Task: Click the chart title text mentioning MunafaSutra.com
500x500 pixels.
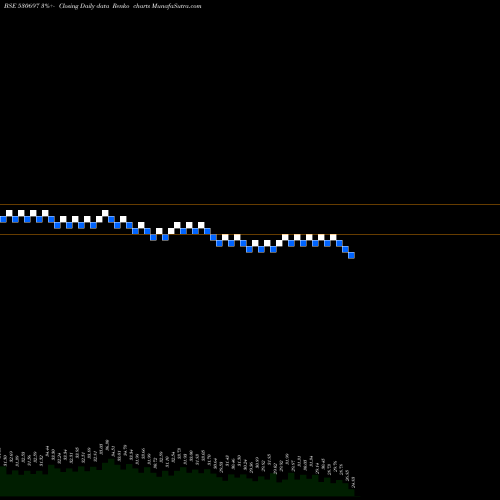Action: pyautogui.click(x=103, y=6)
